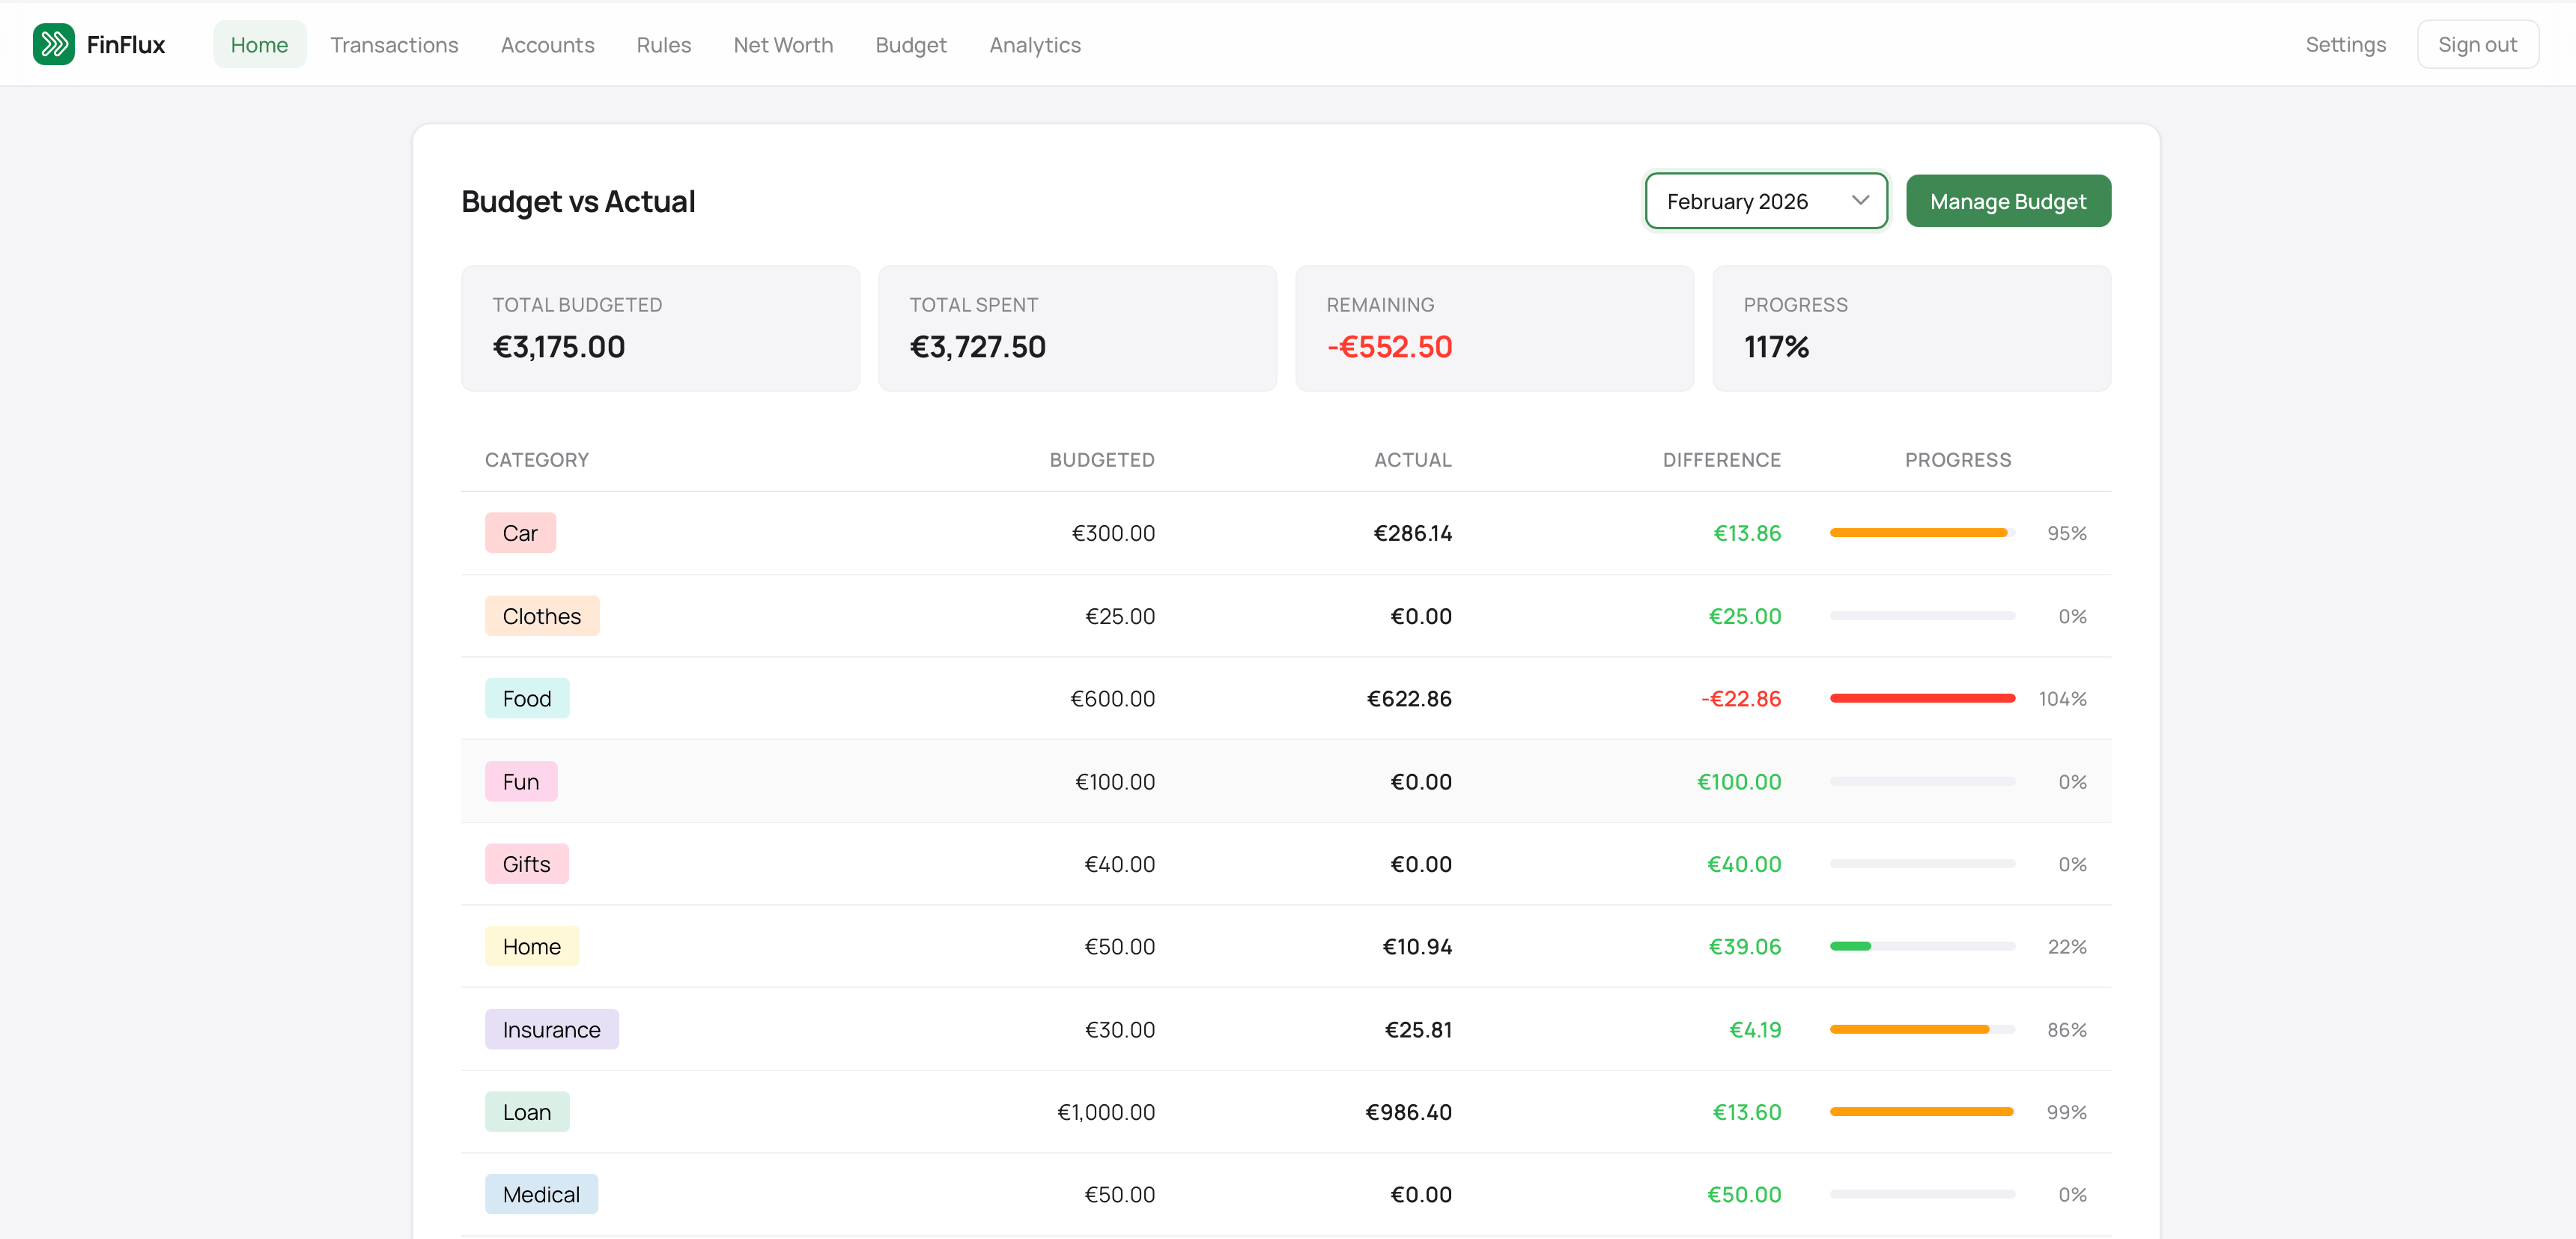This screenshot has height=1239, width=2576.
Task: Click the Food overspend progress bar
Action: [1921, 698]
